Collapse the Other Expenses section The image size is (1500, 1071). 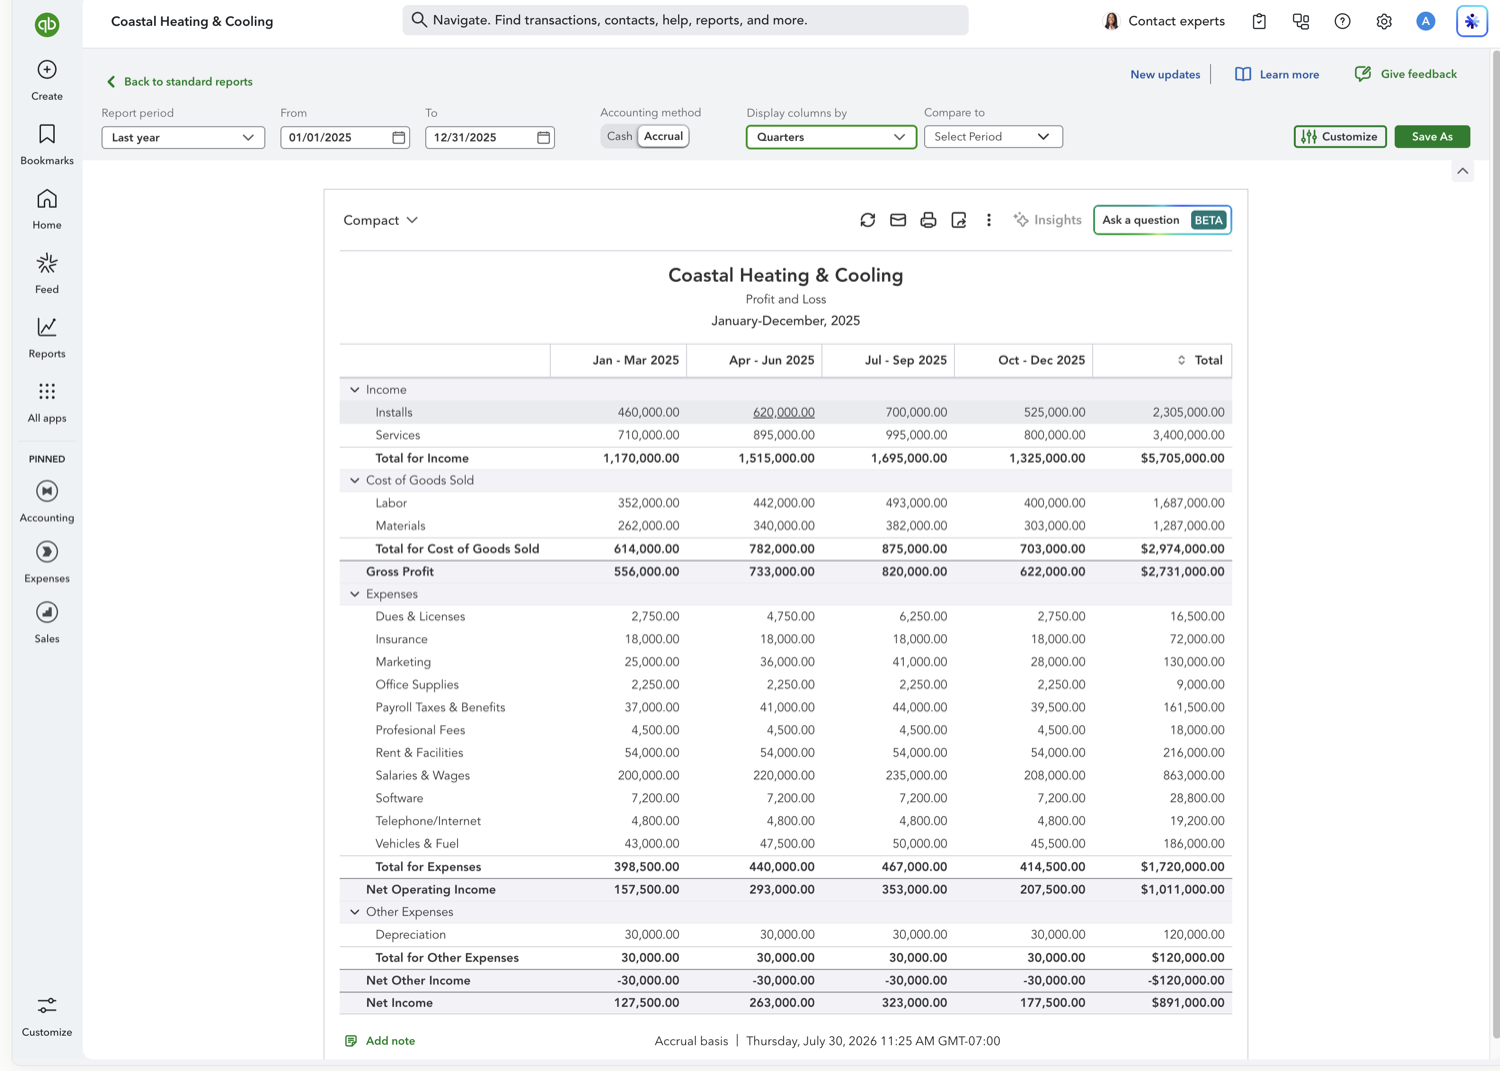coord(354,912)
